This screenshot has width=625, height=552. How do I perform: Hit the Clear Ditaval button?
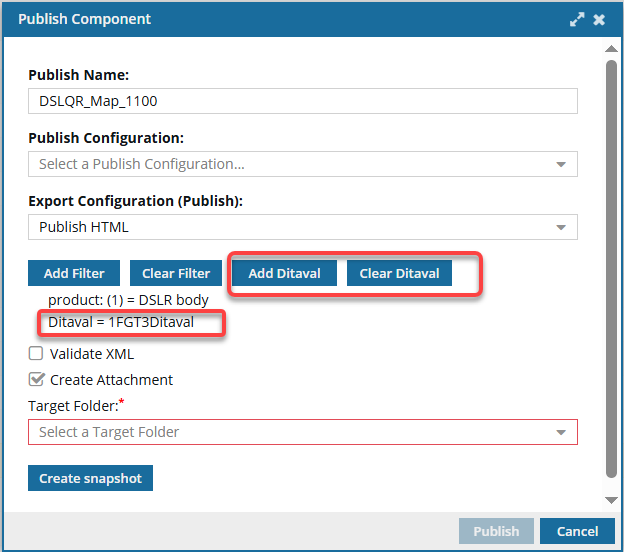(x=399, y=273)
